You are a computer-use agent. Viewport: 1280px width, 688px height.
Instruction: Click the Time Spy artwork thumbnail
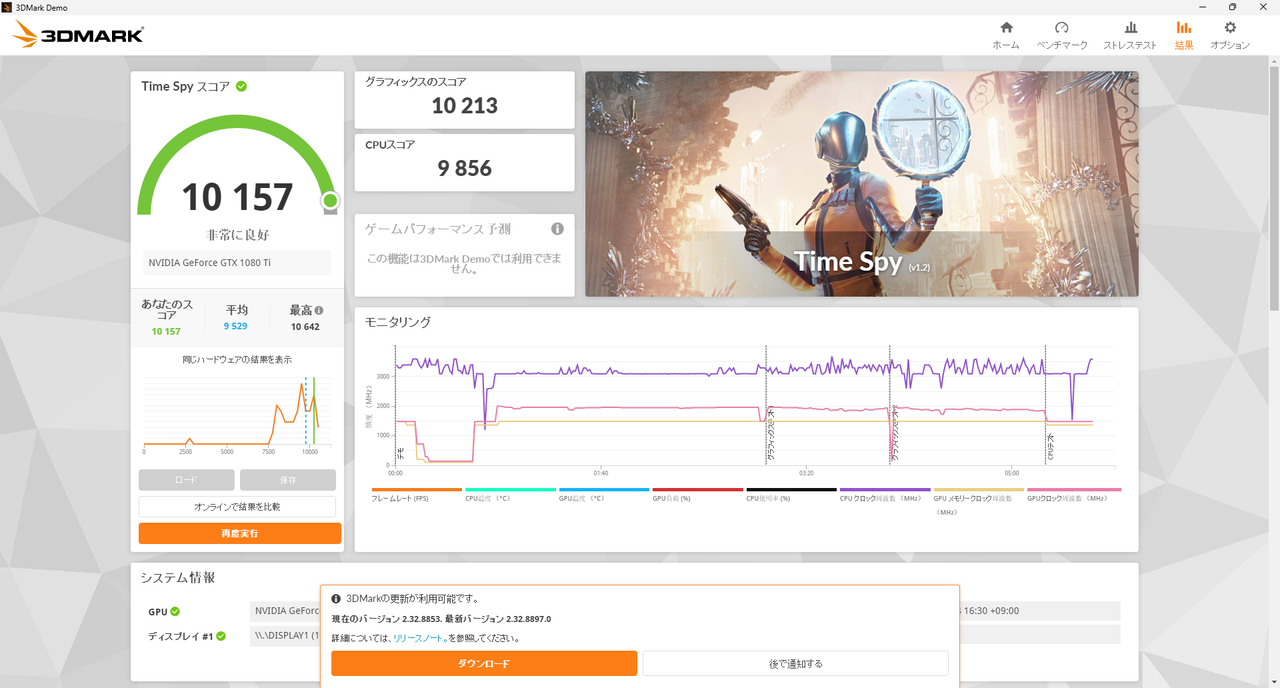click(x=862, y=184)
